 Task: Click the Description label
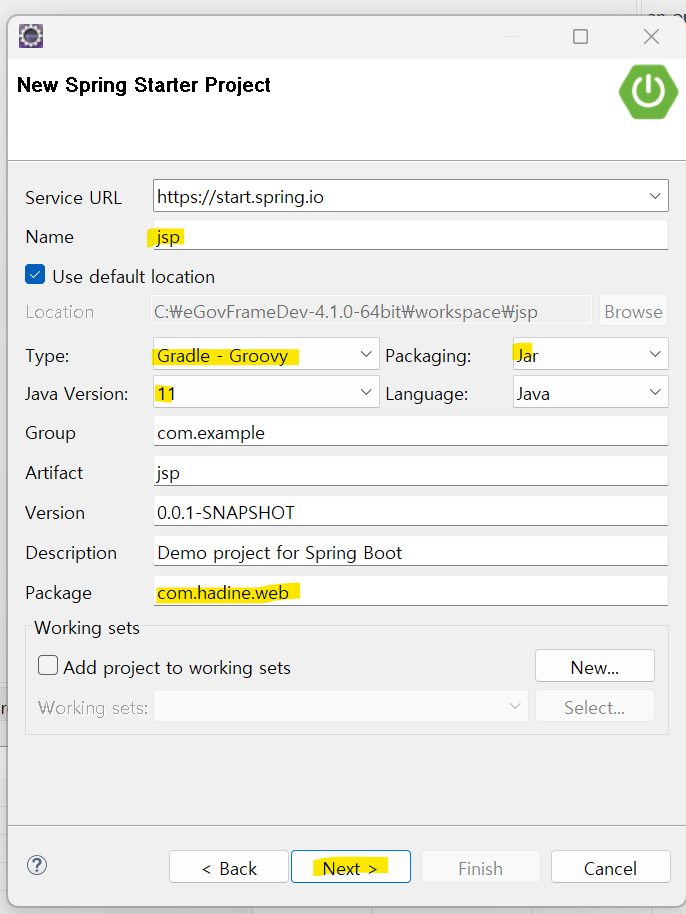pos(71,553)
